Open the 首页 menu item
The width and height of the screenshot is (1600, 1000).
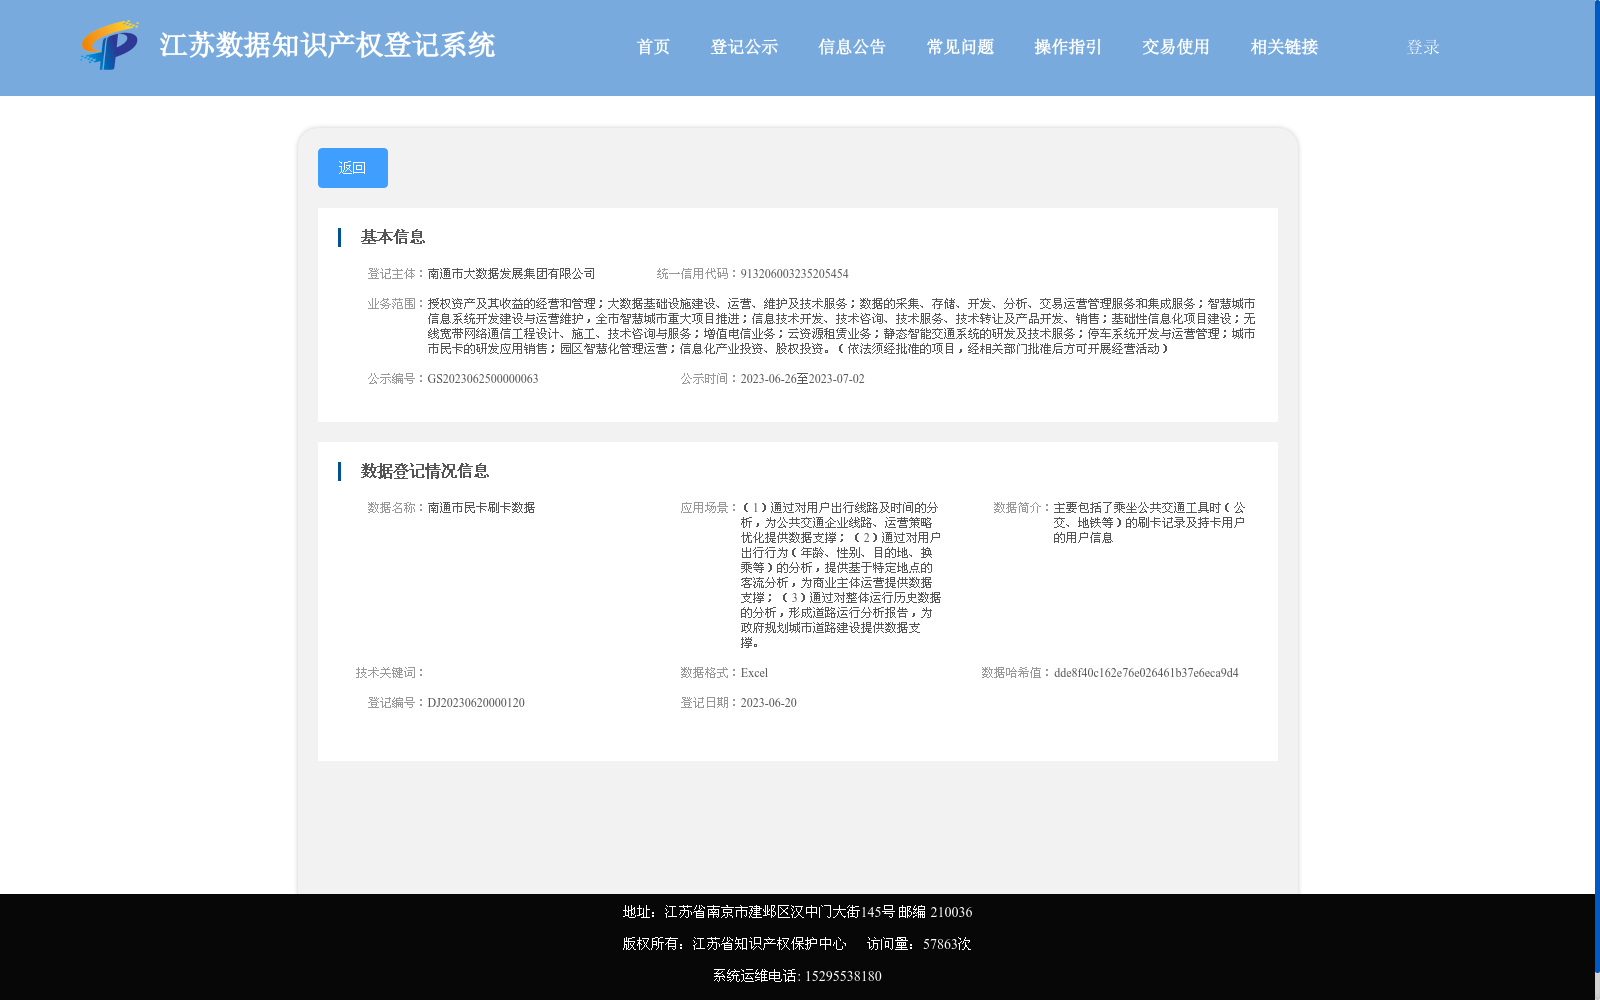(653, 47)
